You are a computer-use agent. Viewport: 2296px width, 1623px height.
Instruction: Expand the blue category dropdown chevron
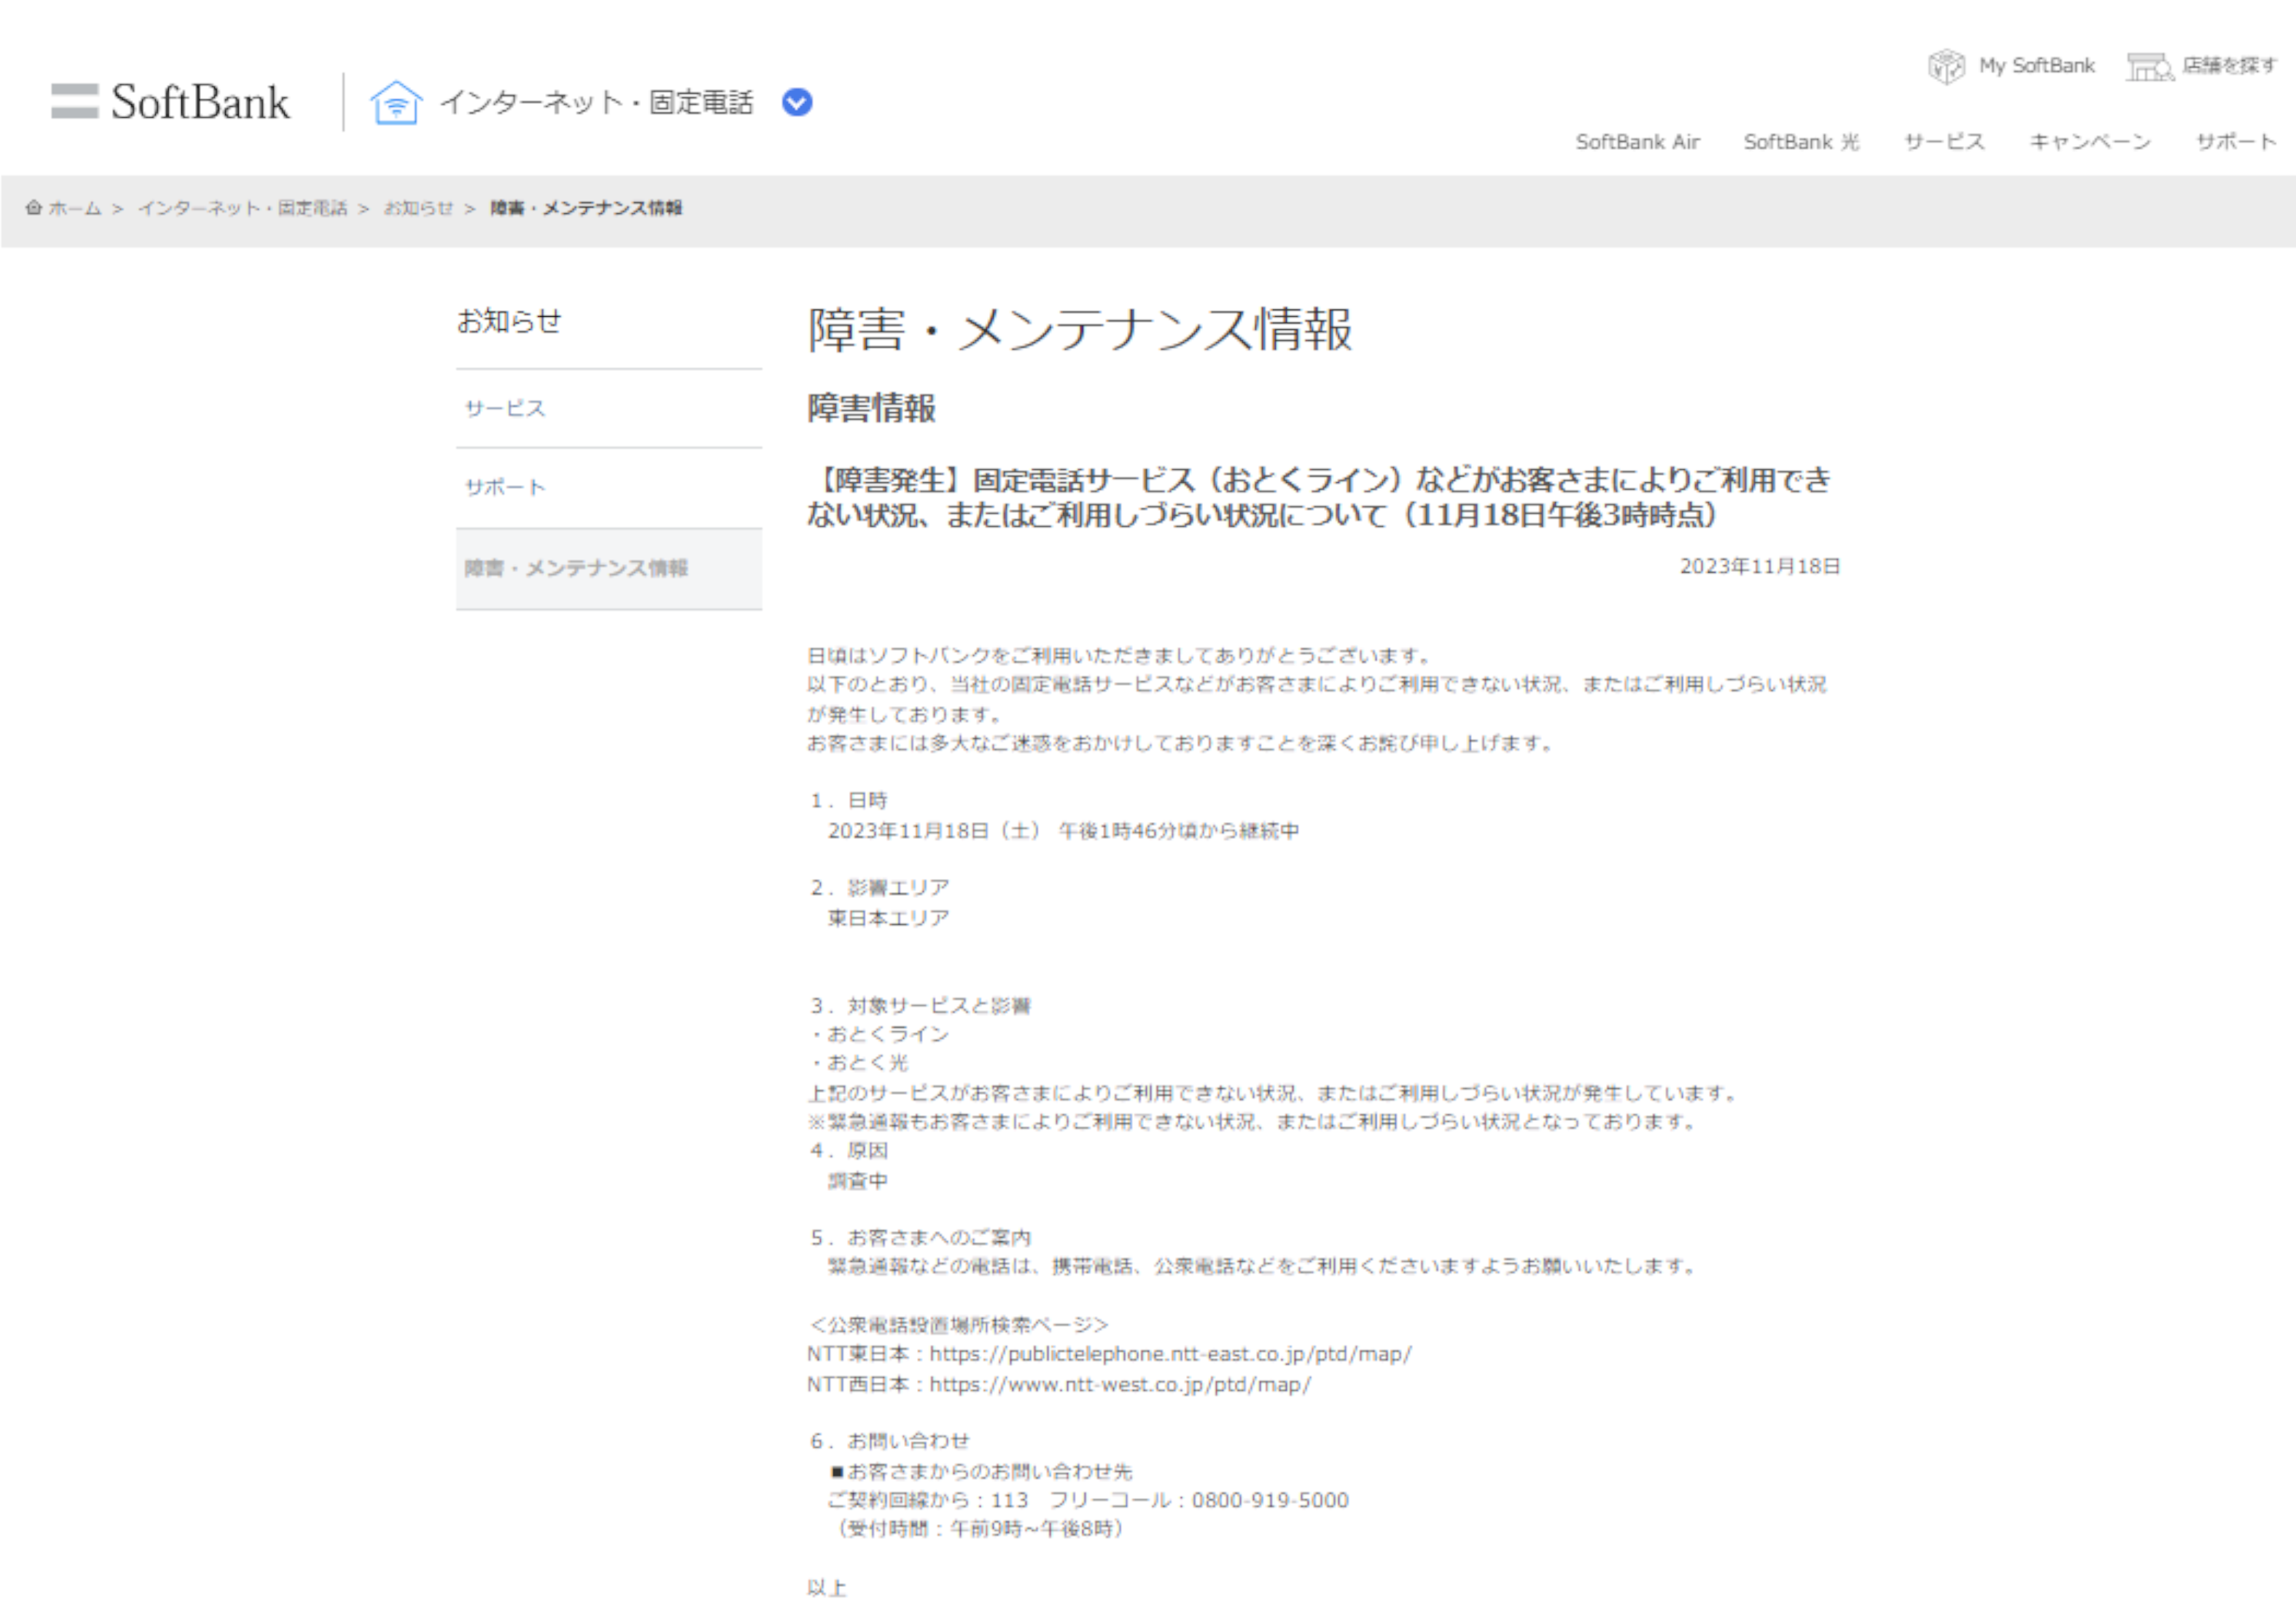[x=797, y=102]
